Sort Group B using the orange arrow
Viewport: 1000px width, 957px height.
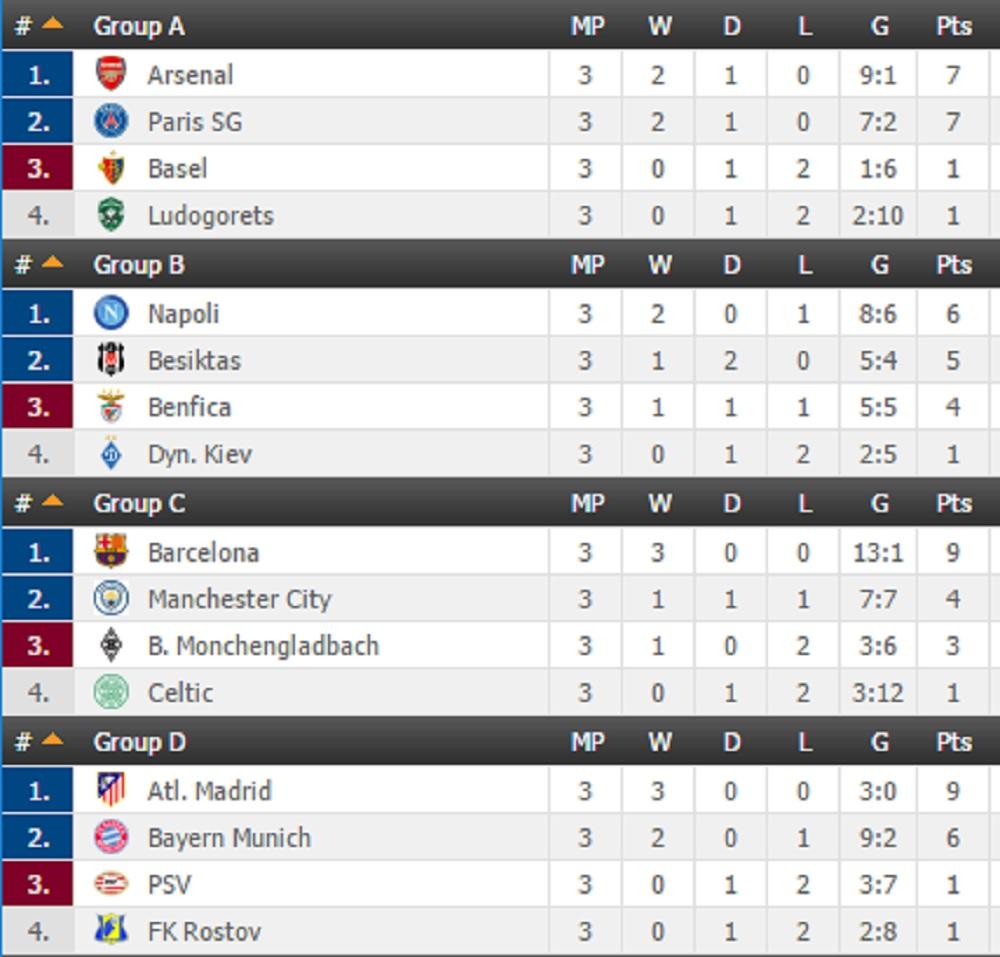point(52,263)
